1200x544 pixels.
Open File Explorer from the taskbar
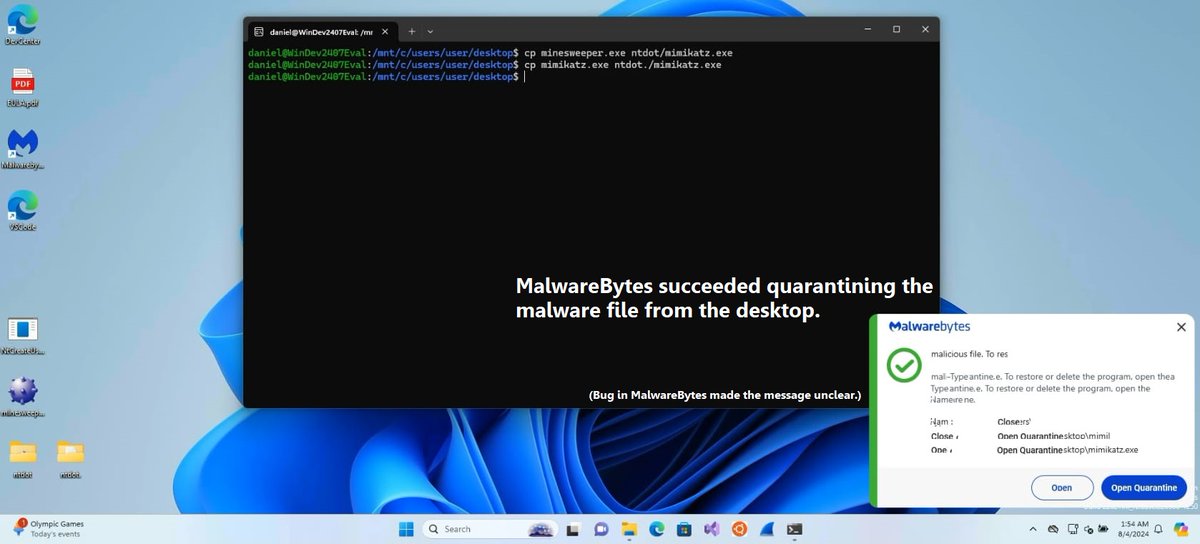coord(629,529)
